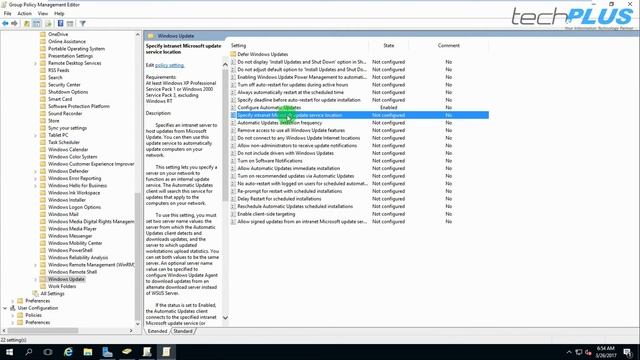Screen dimensions: 640x360
Task: Click policy icon beside Configure Automatic Updates
Action: click(x=233, y=107)
